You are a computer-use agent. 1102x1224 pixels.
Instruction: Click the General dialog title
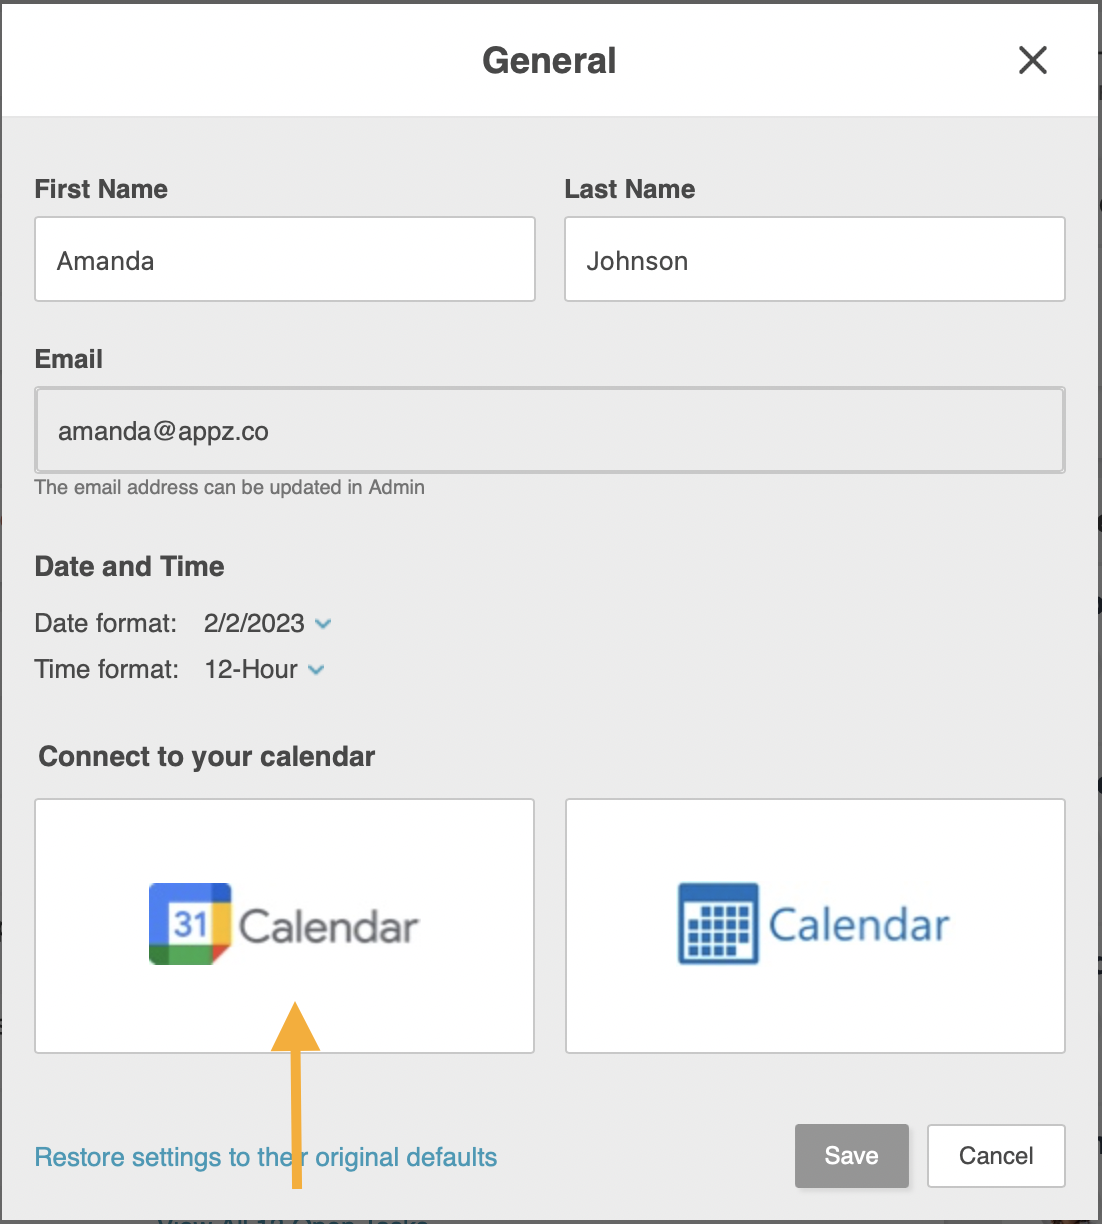coord(549,61)
